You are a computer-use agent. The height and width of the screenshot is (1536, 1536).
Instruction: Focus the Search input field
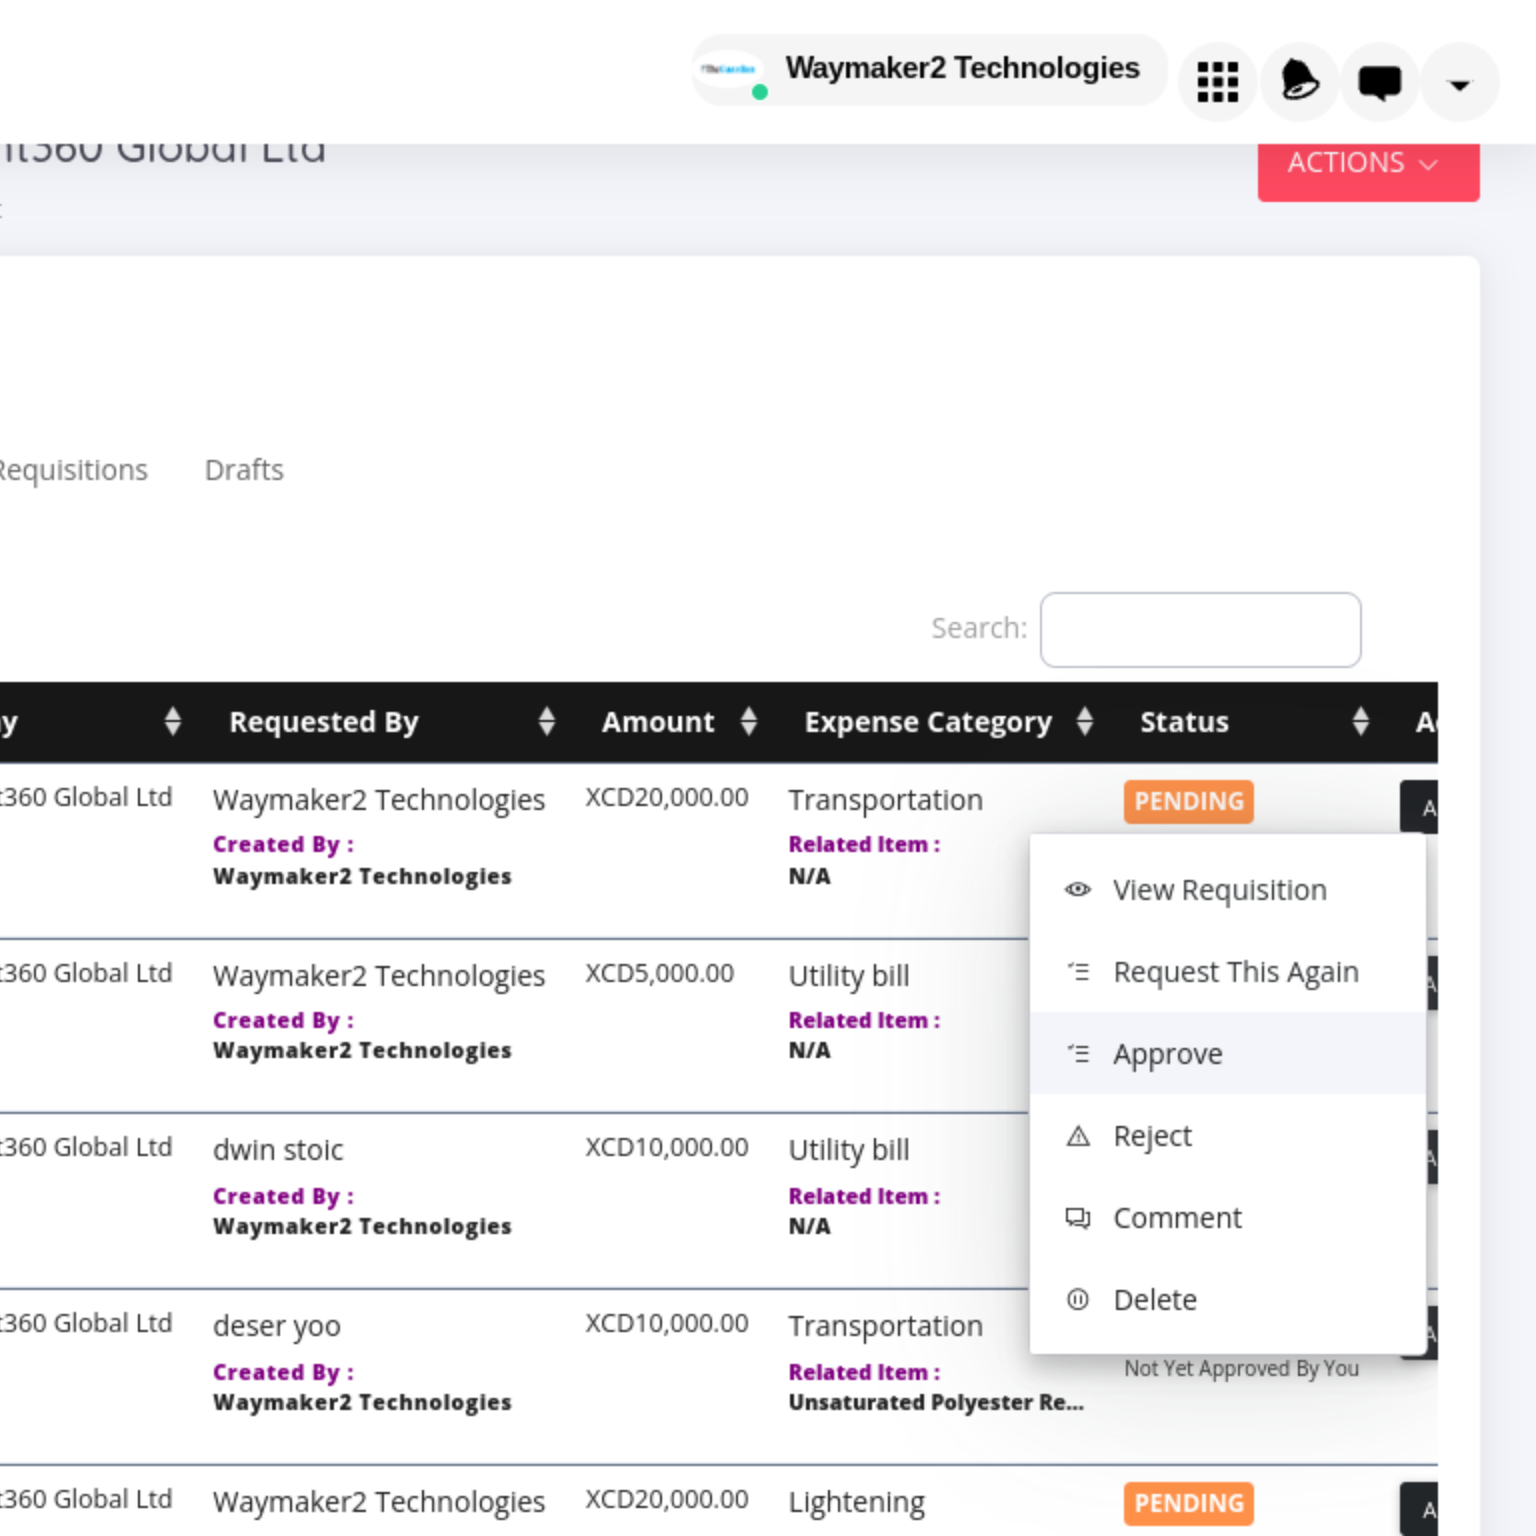coord(1200,630)
